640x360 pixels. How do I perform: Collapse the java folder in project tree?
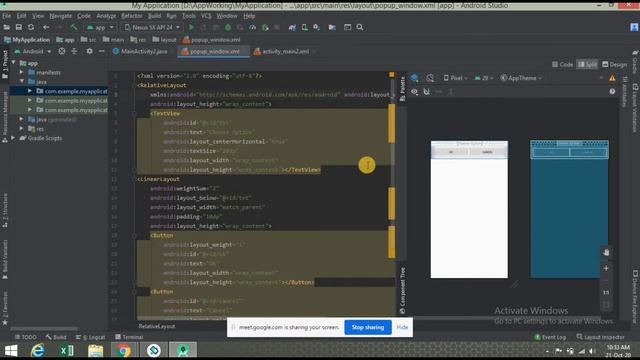click(22, 82)
